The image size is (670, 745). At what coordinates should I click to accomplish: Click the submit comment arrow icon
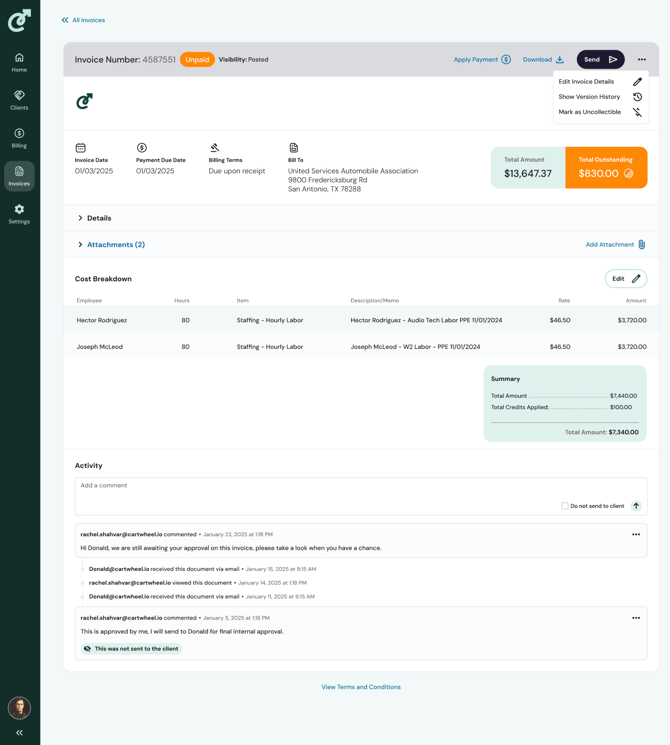636,506
